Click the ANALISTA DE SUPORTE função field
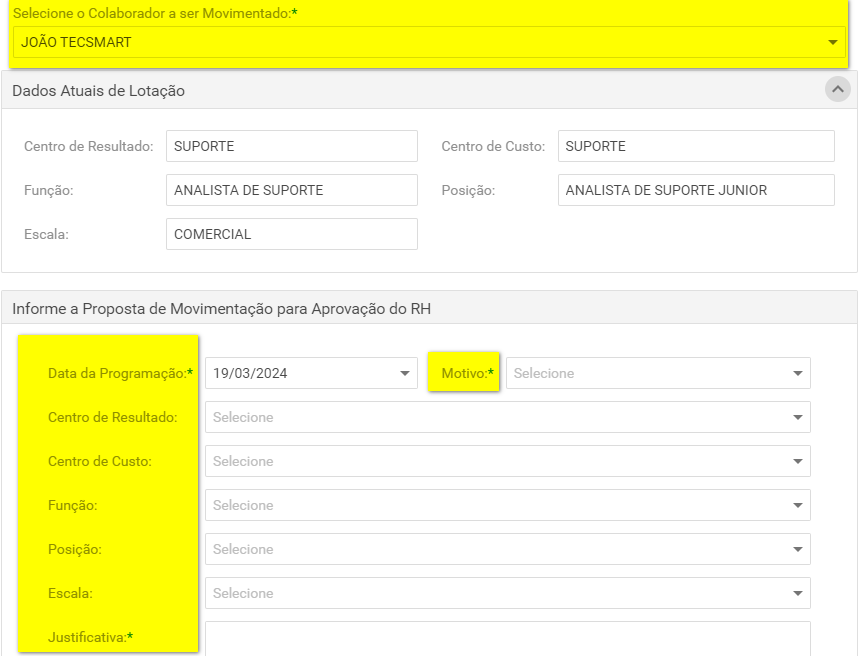Viewport: 858px width, 656px height. 292,190
